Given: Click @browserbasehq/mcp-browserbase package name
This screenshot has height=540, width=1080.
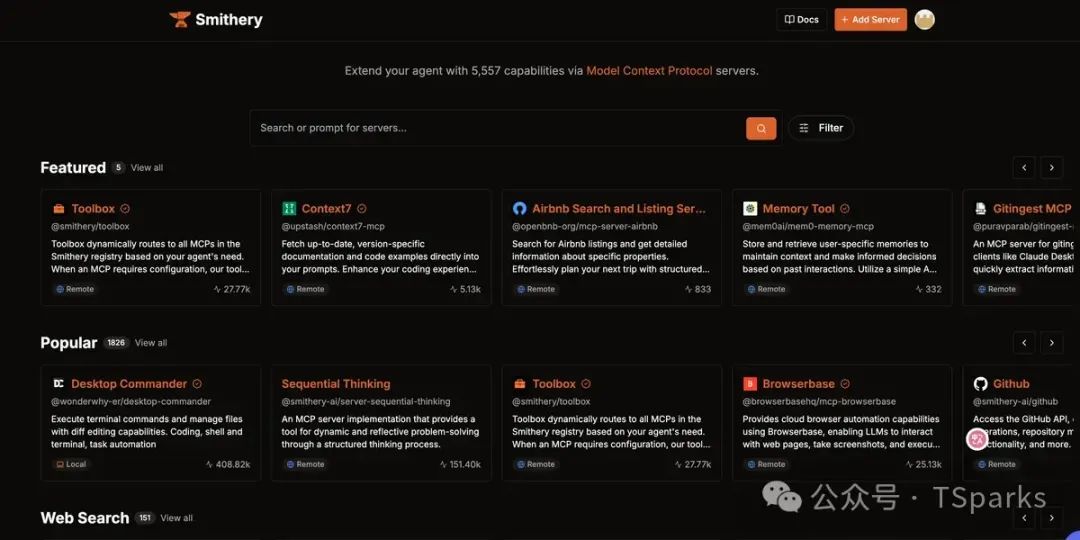Looking at the screenshot, I should pyautogui.click(x=819, y=401).
